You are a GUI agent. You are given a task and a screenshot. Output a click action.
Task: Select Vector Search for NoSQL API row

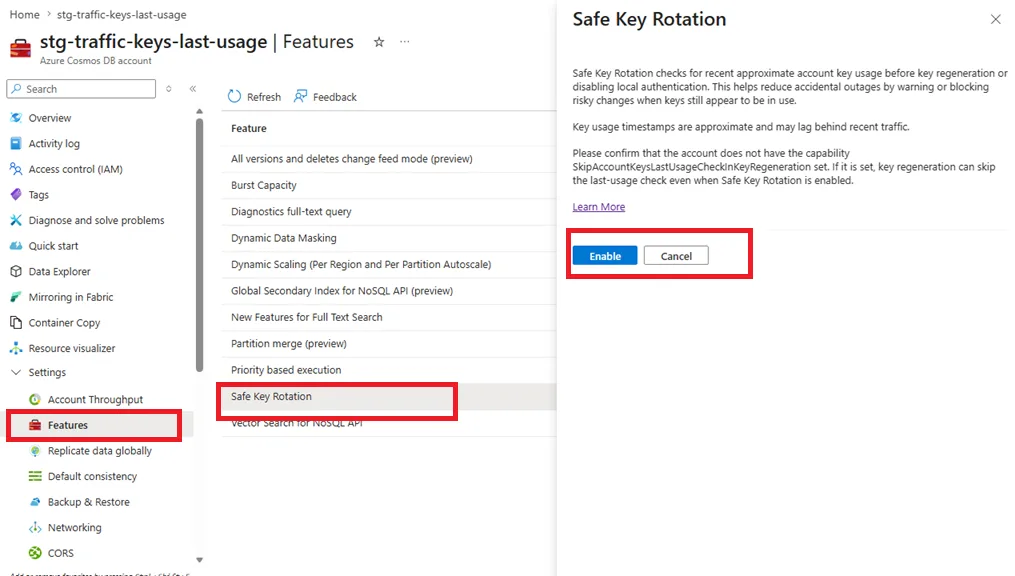(388, 423)
